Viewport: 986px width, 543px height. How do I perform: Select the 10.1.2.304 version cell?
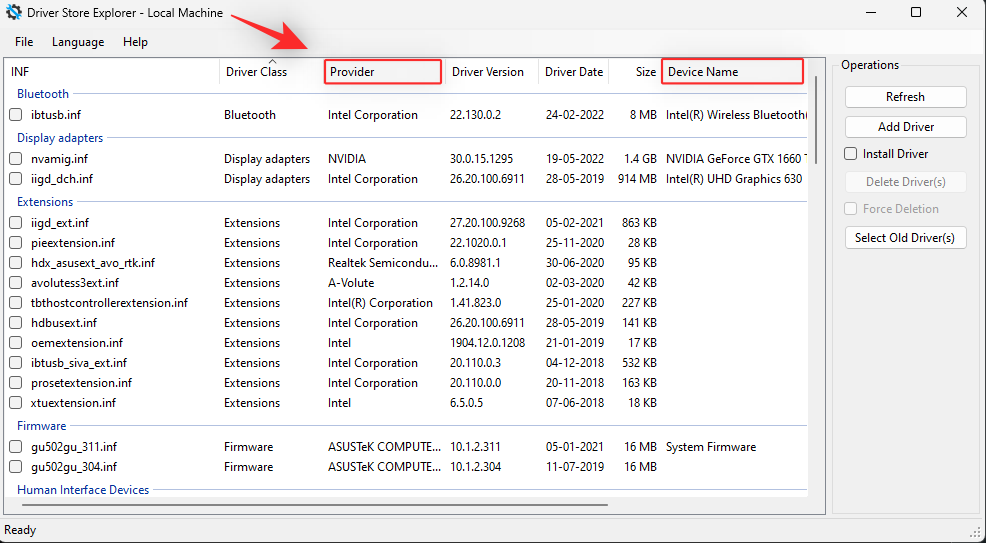pyautogui.click(x=475, y=467)
